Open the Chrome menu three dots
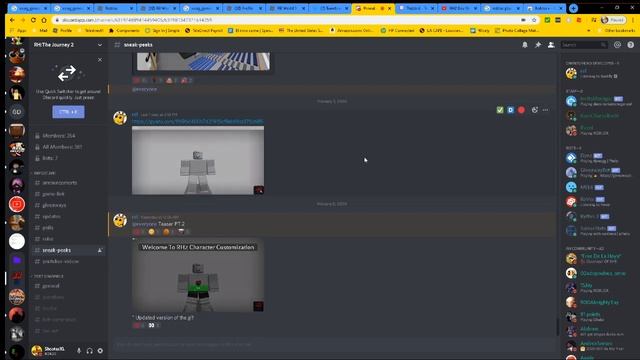 pyautogui.click(x=633, y=20)
